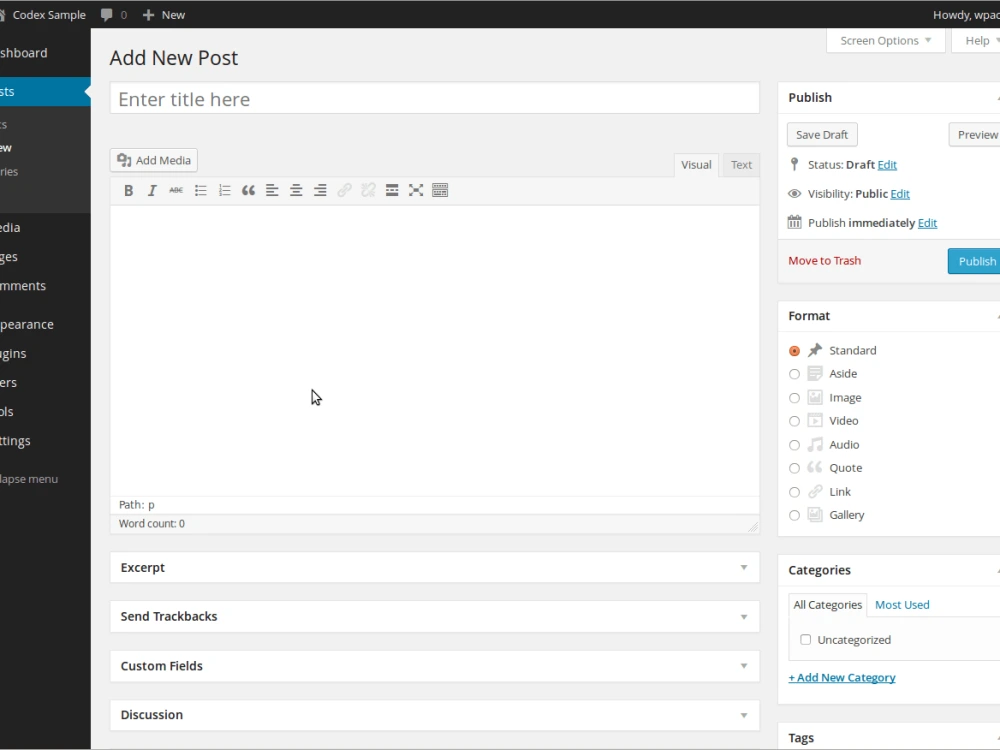Select the Aside post format
This screenshot has width=1000, height=750.
tap(794, 374)
